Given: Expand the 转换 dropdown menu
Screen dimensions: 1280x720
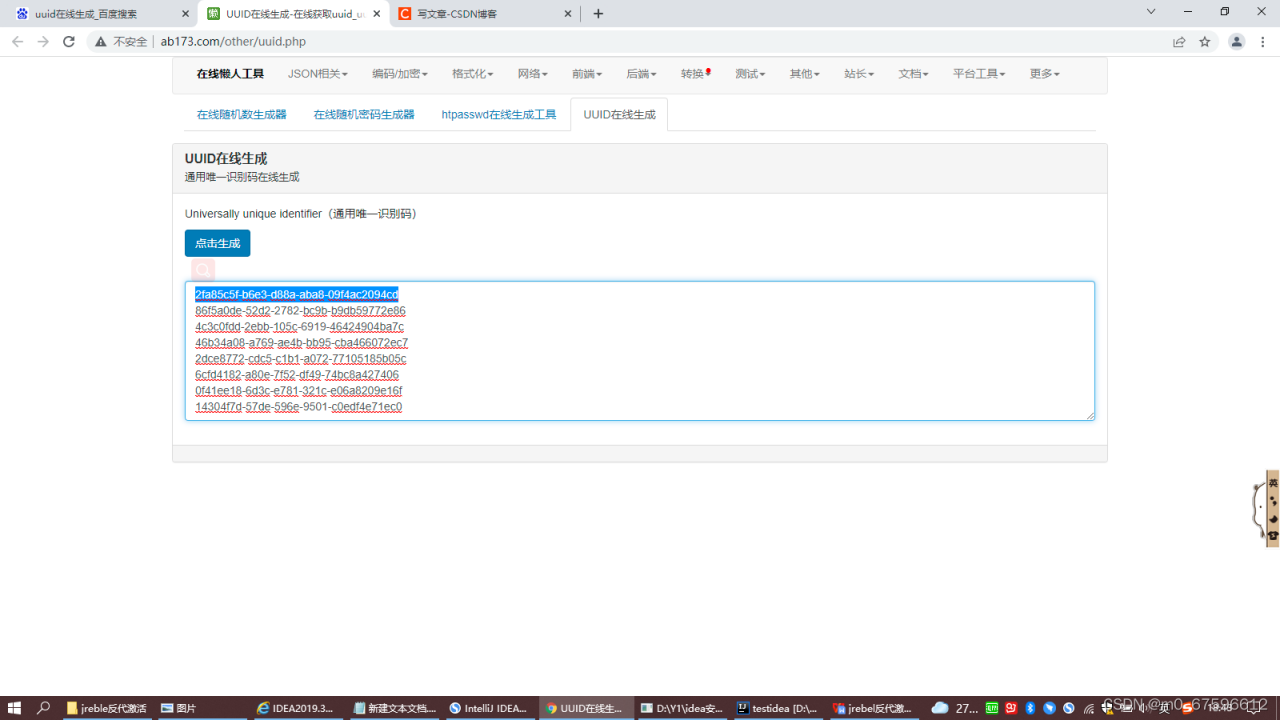Looking at the screenshot, I should [x=695, y=74].
